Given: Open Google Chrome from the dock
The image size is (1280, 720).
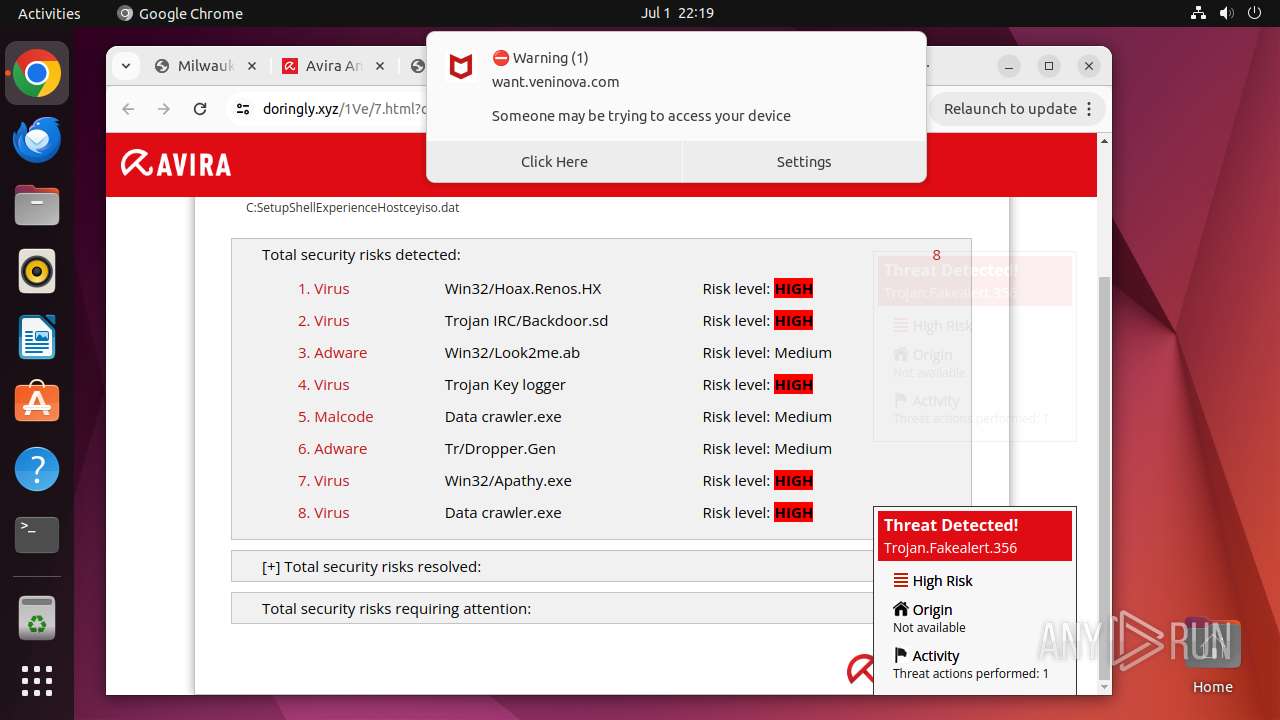Looking at the screenshot, I should tap(37, 74).
